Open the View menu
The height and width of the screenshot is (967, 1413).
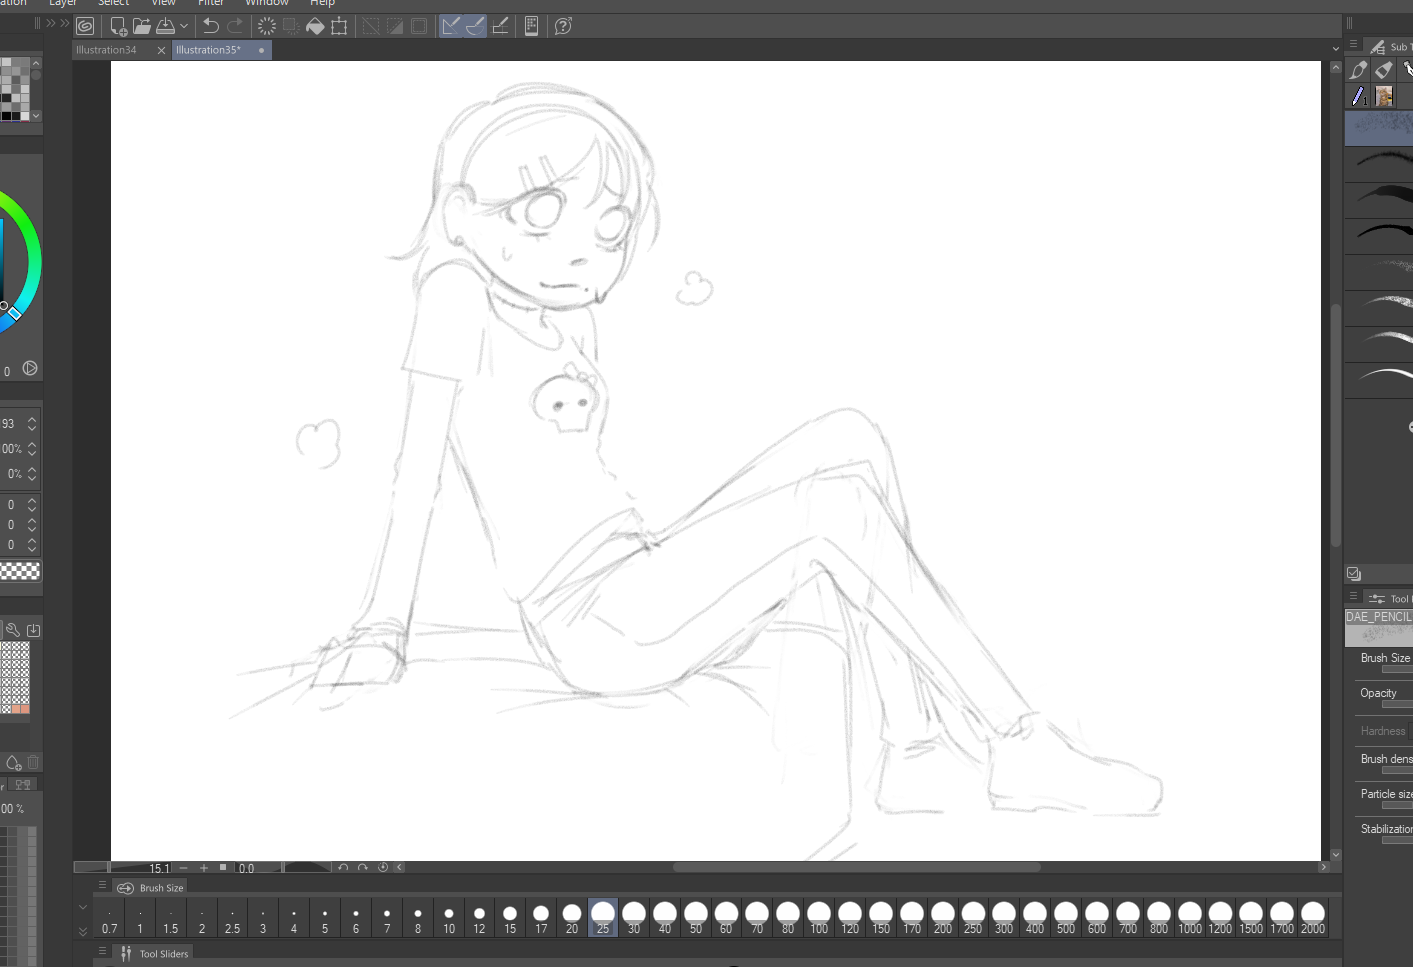point(164,3)
